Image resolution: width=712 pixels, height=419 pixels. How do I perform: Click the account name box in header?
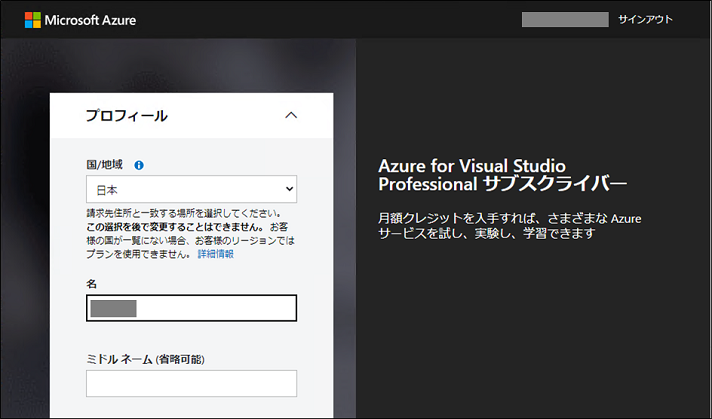565,20
